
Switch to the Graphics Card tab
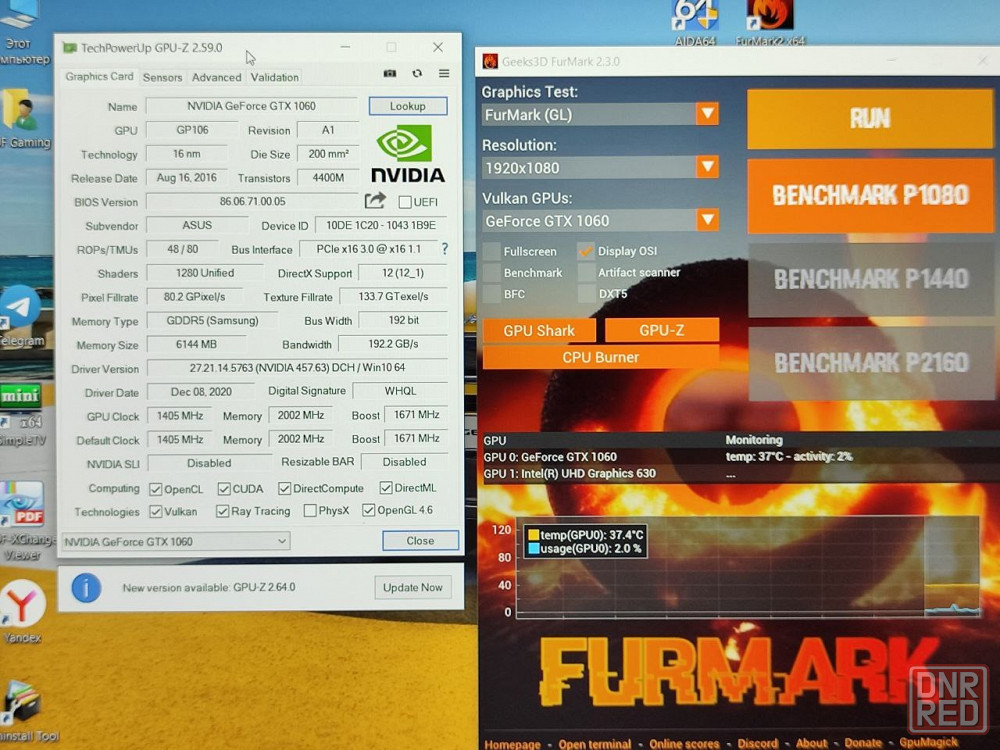pos(99,77)
